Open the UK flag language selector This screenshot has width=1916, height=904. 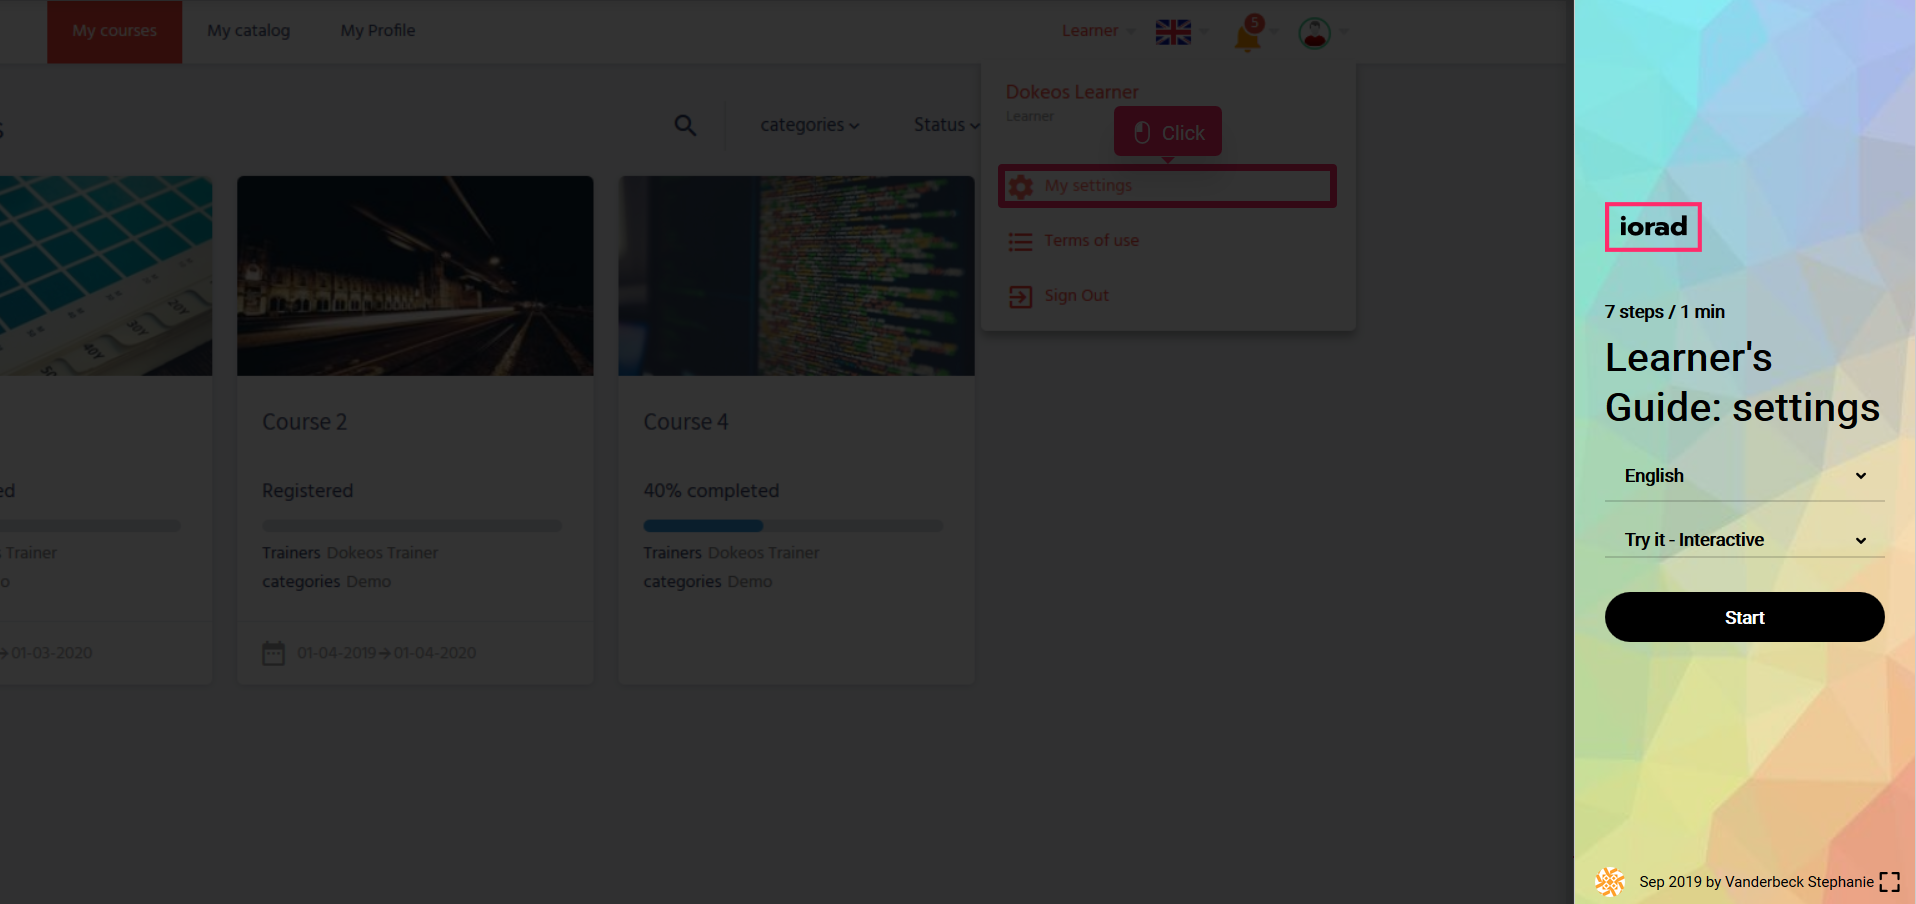coord(1173,32)
